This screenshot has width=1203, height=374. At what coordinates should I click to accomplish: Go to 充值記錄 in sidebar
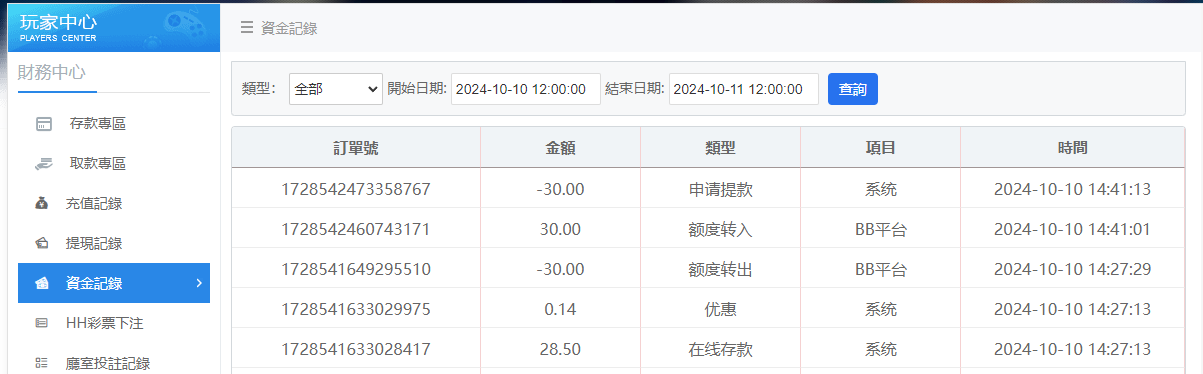pyautogui.click(x=114, y=204)
